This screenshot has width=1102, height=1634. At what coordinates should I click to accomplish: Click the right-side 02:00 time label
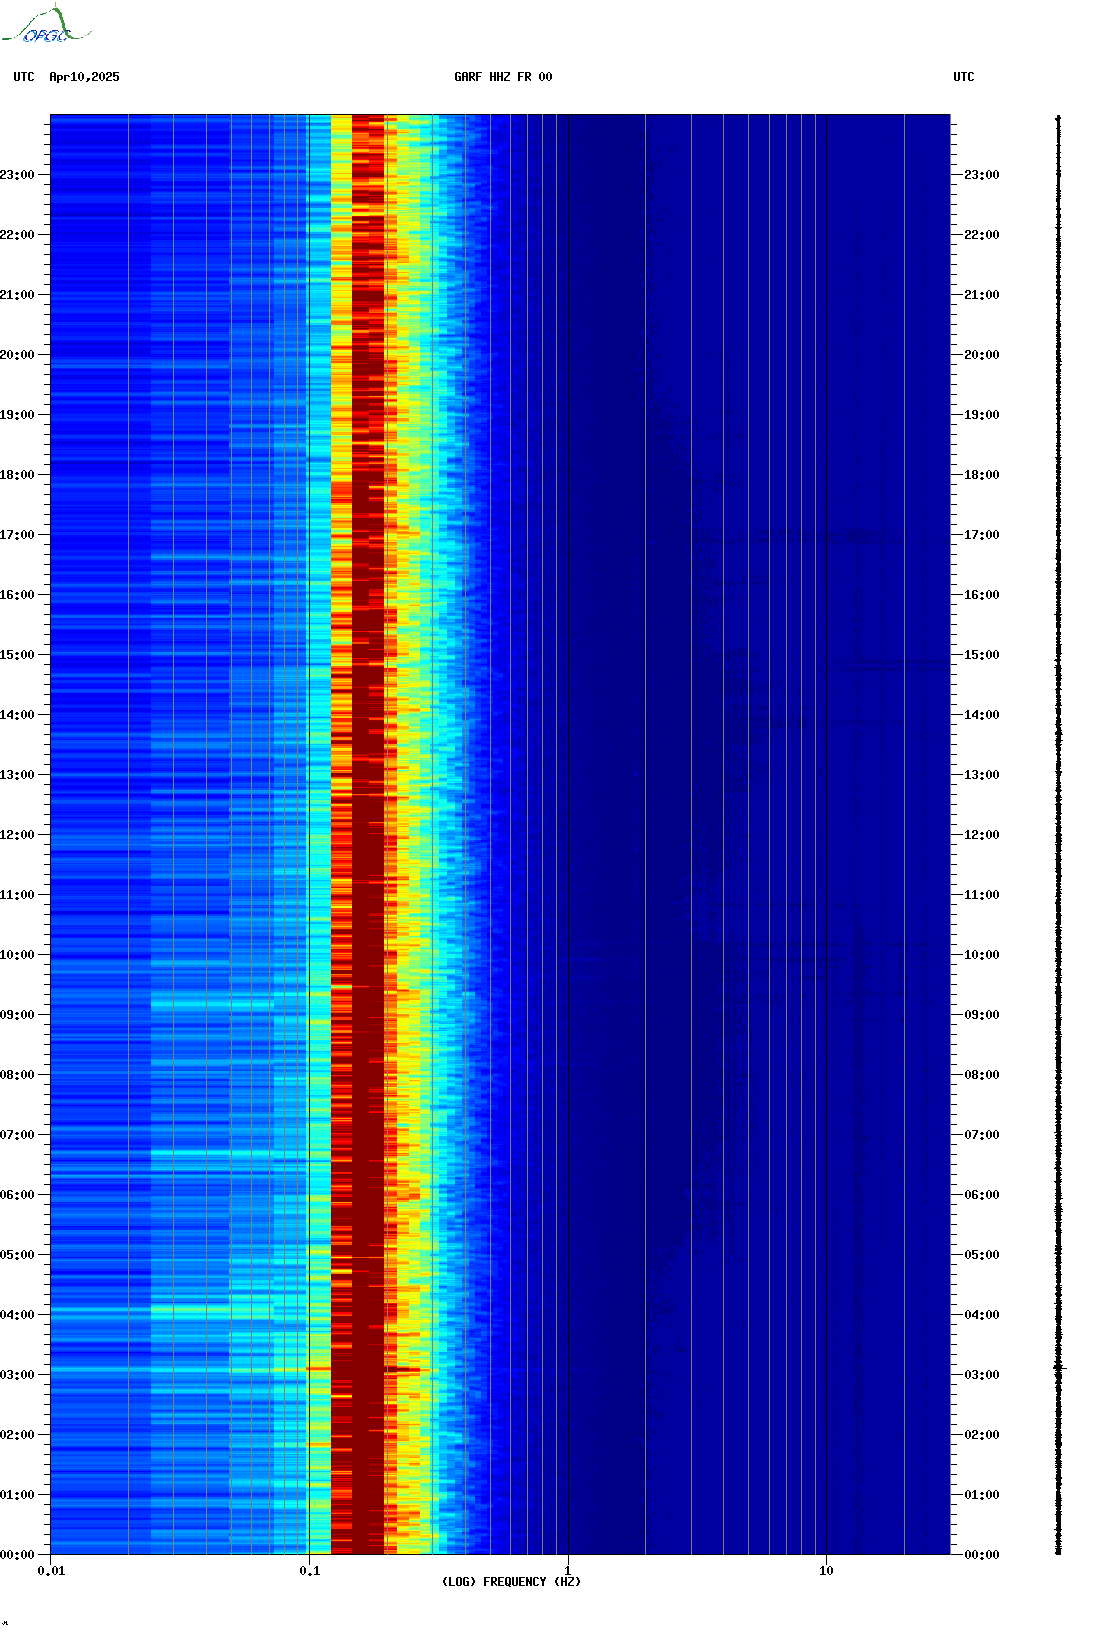click(982, 1435)
